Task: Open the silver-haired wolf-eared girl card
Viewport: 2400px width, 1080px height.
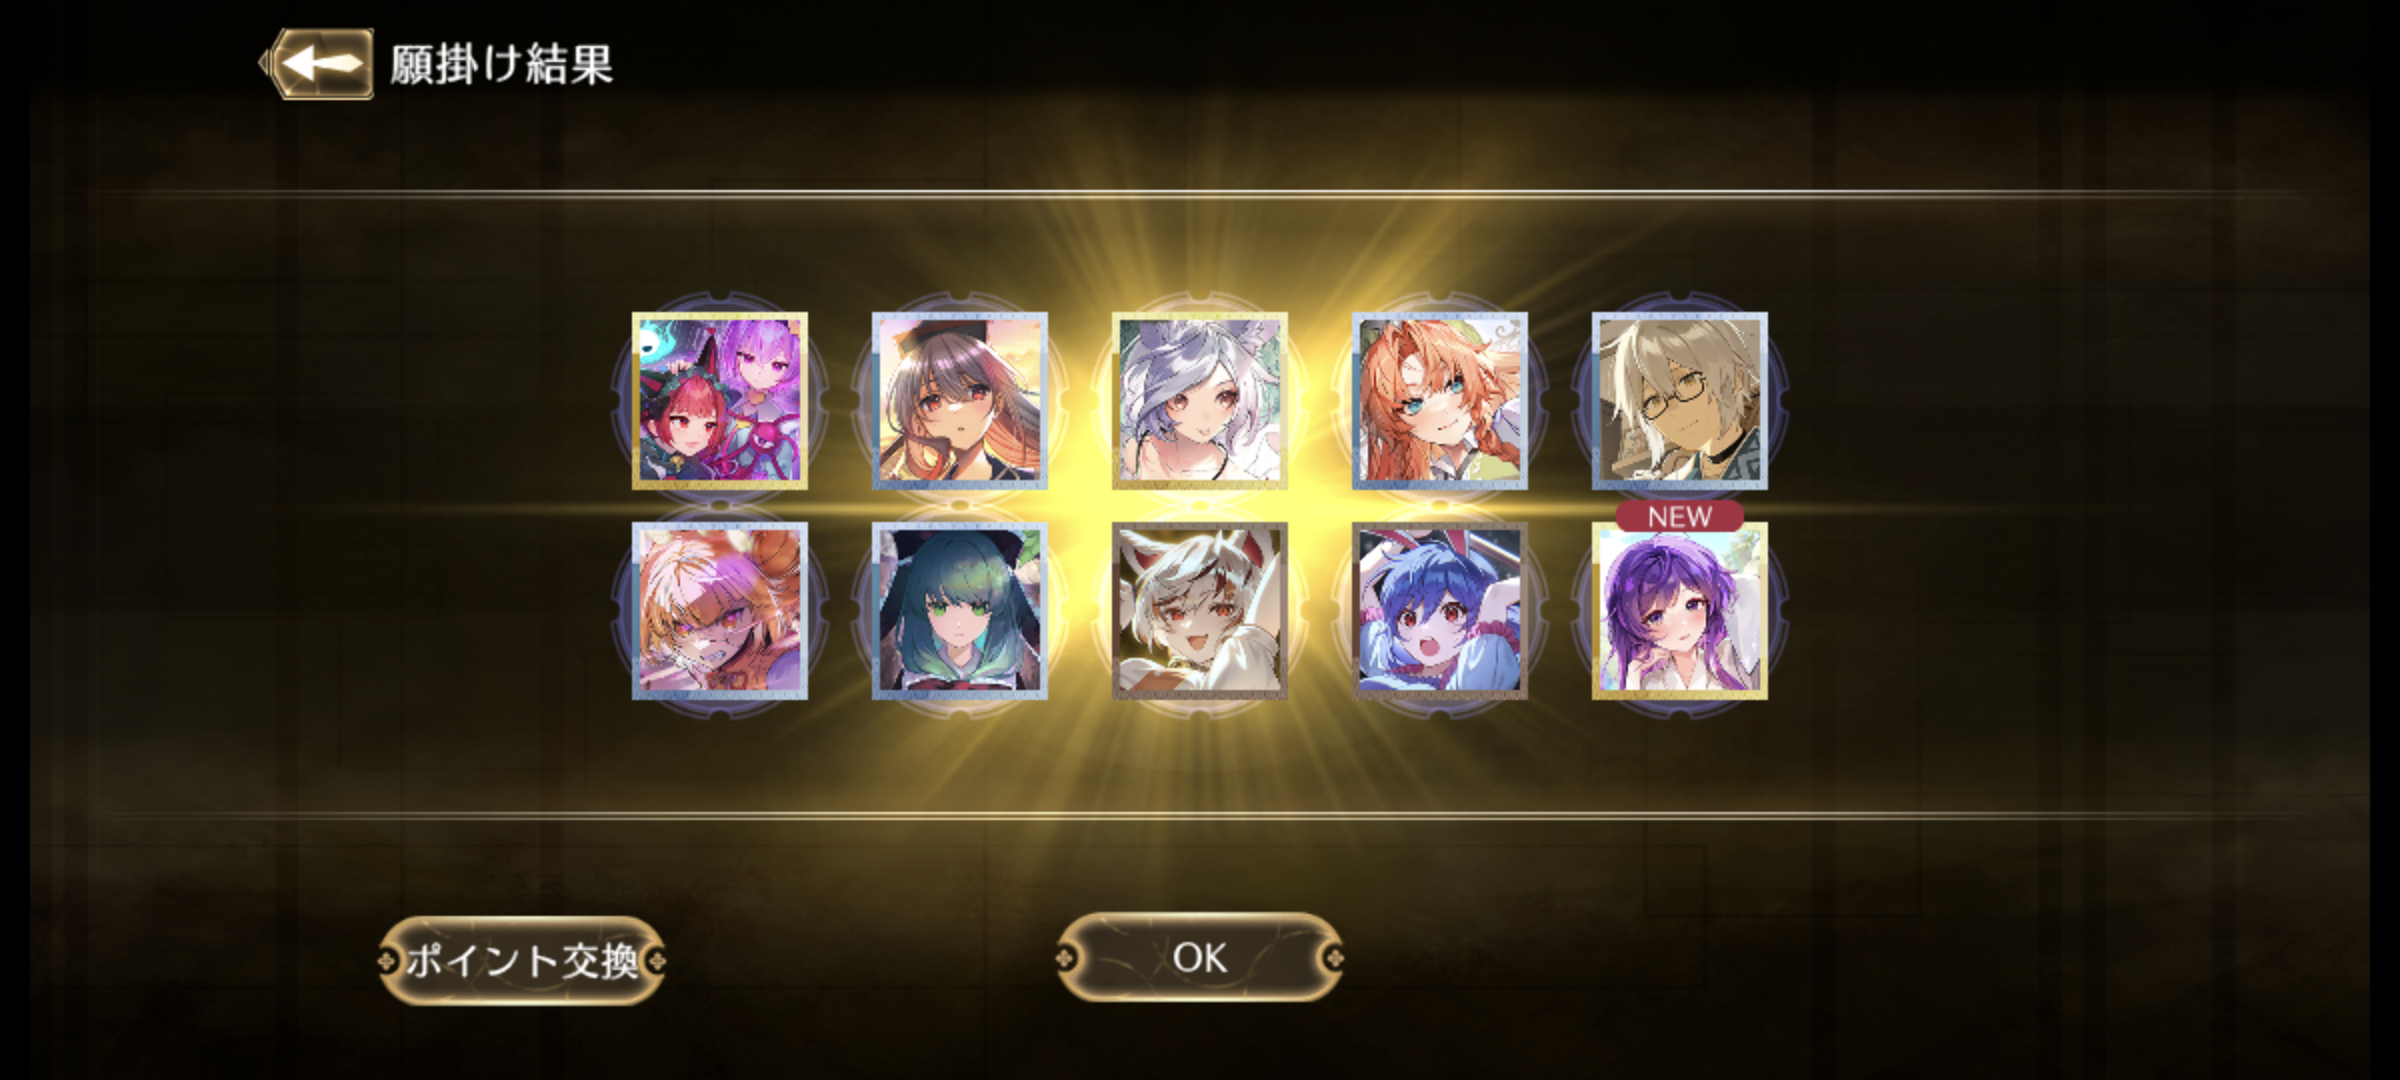Action: (1200, 401)
